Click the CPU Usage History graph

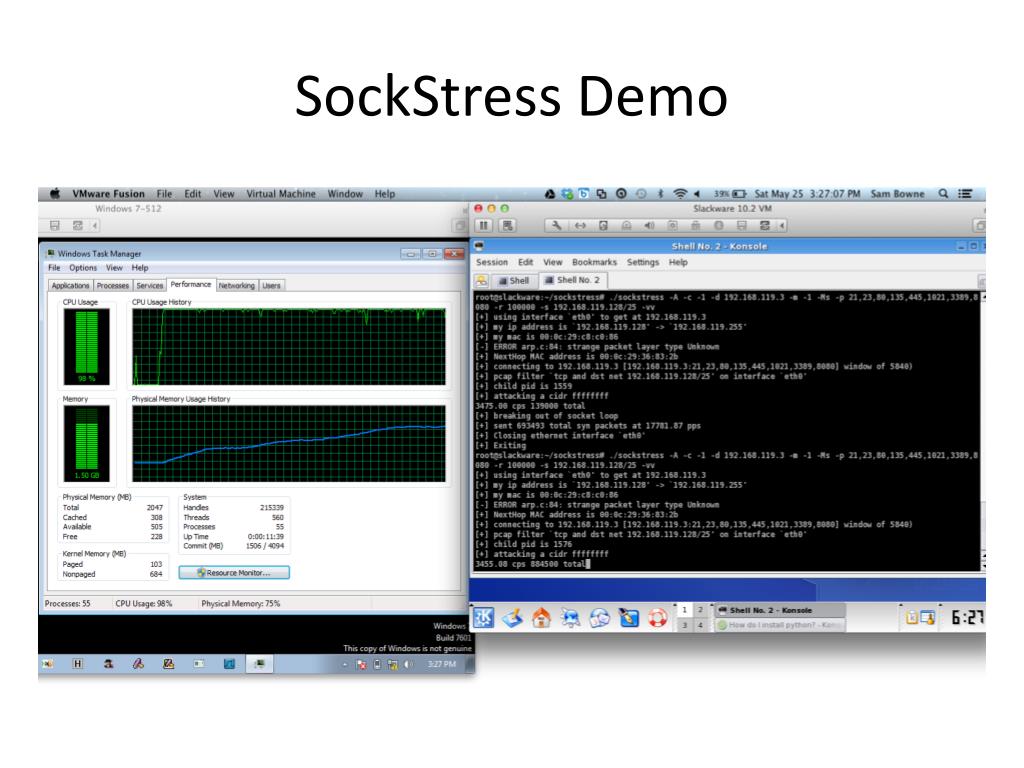pos(289,347)
